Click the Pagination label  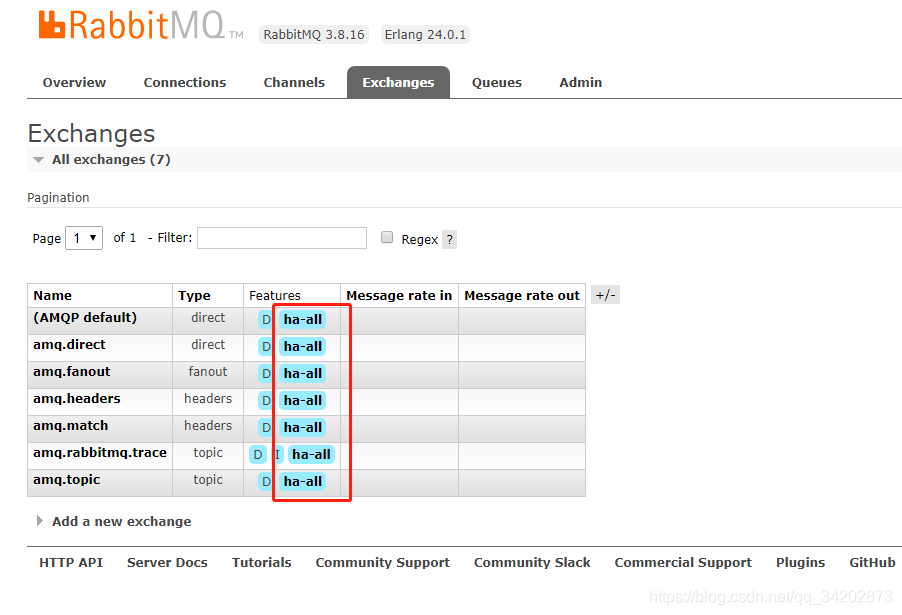[x=58, y=197]
